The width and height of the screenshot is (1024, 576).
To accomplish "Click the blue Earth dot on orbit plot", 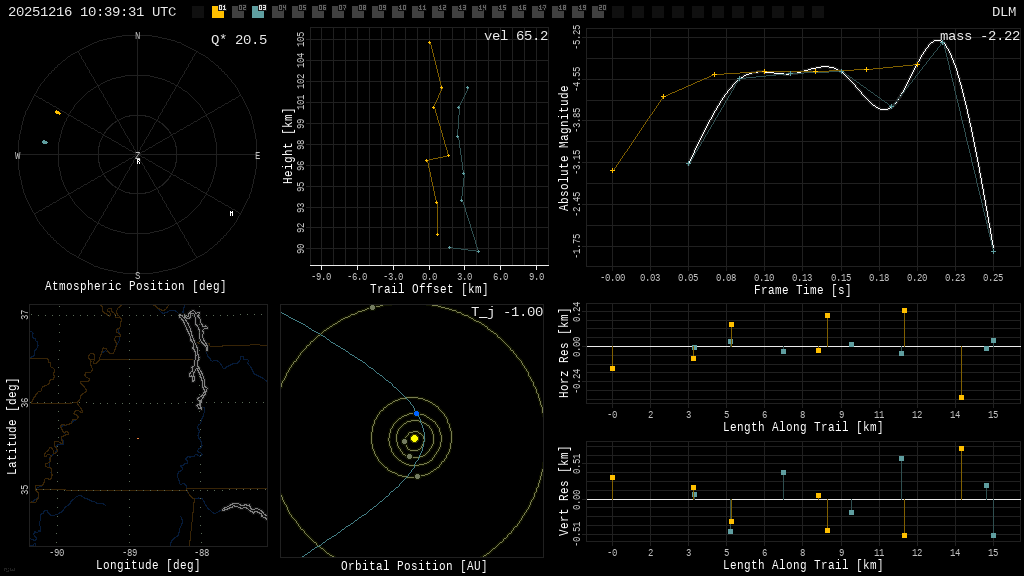I will tap(416, 413).
